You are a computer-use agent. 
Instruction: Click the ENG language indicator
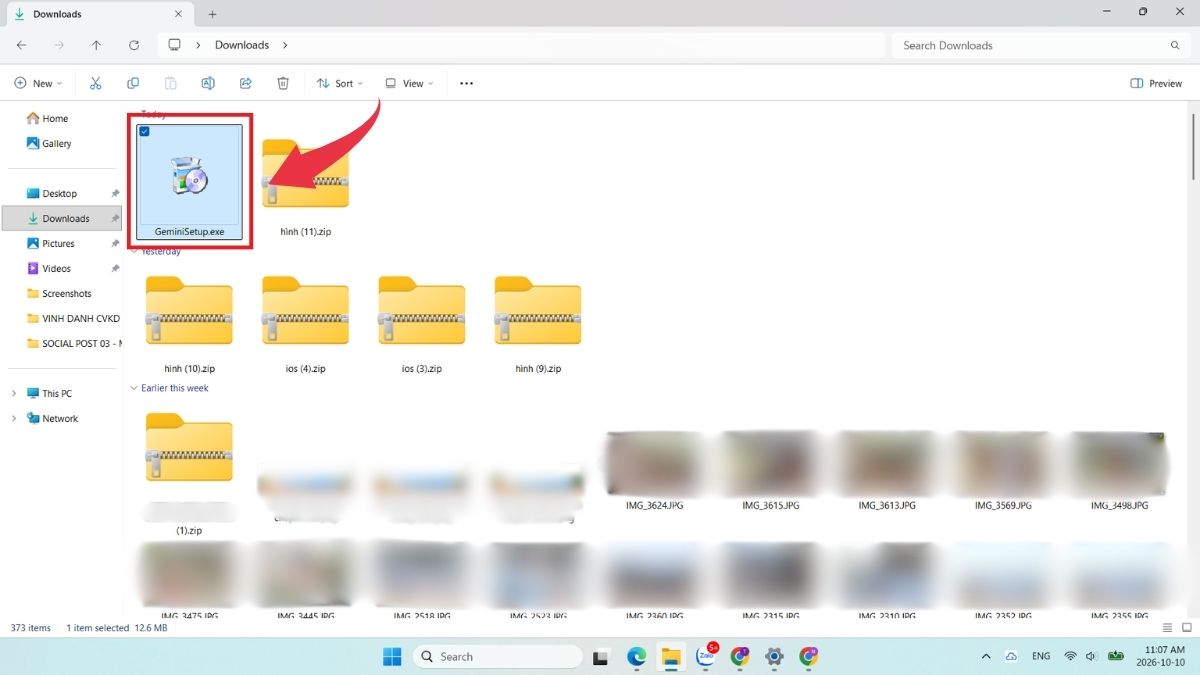(1041, 657)
